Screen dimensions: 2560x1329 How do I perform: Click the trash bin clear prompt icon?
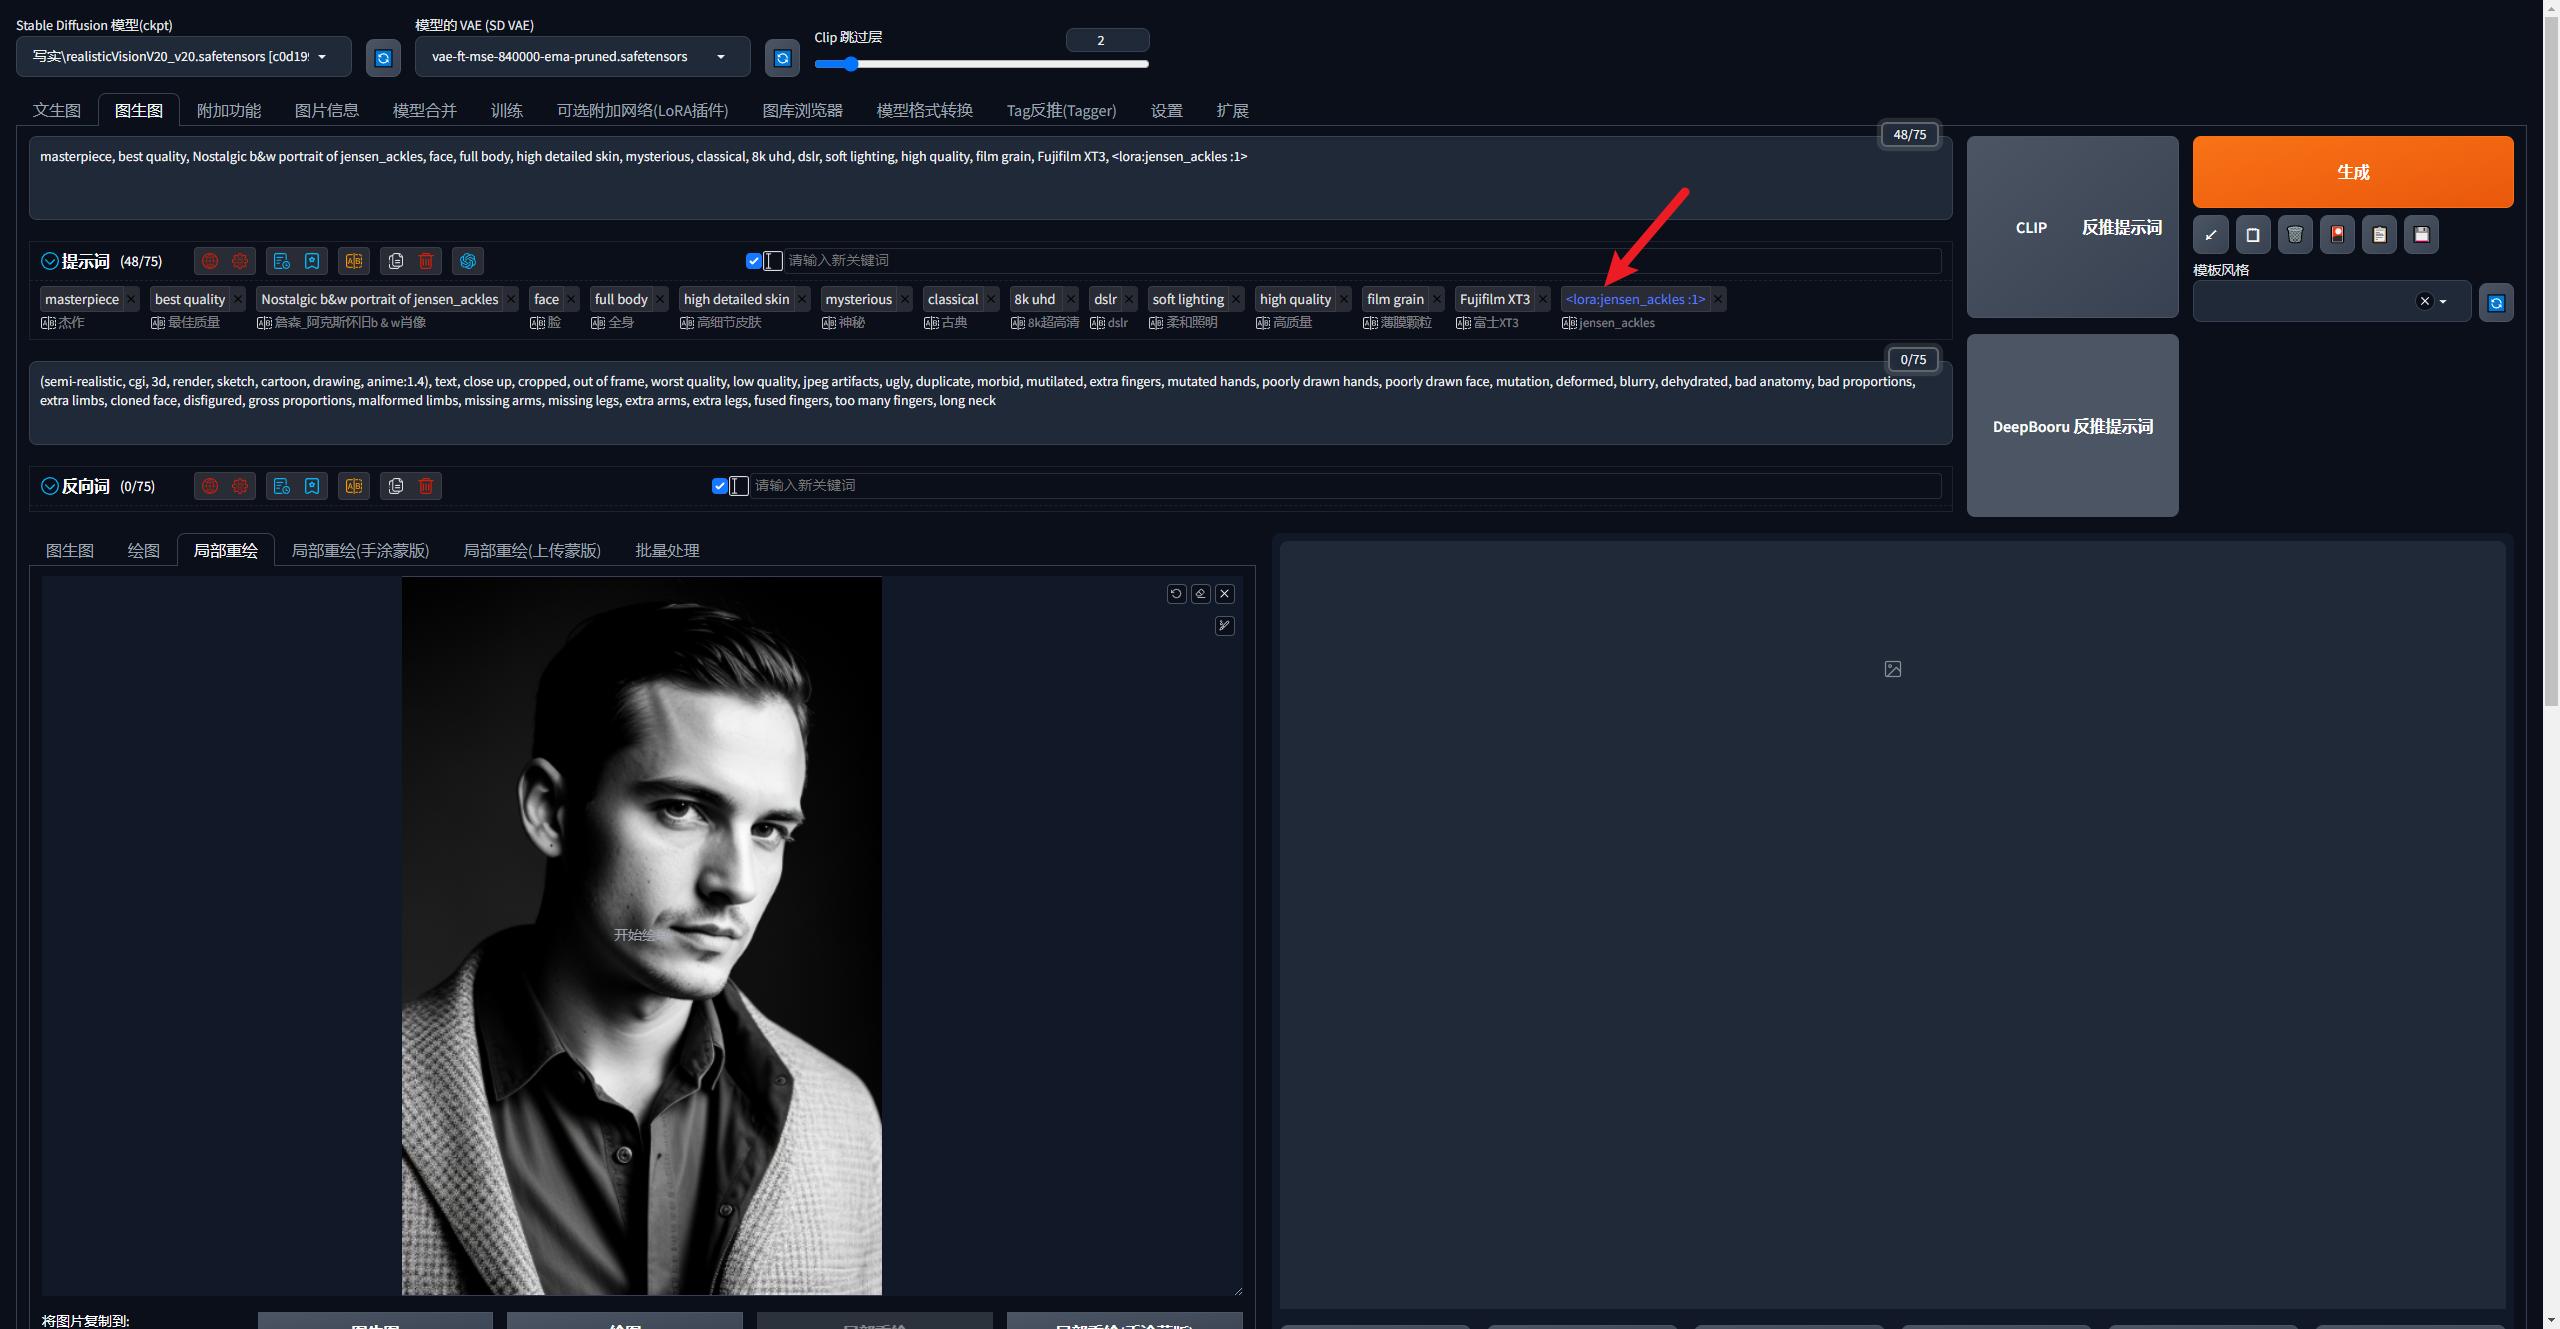(2295, 235)
